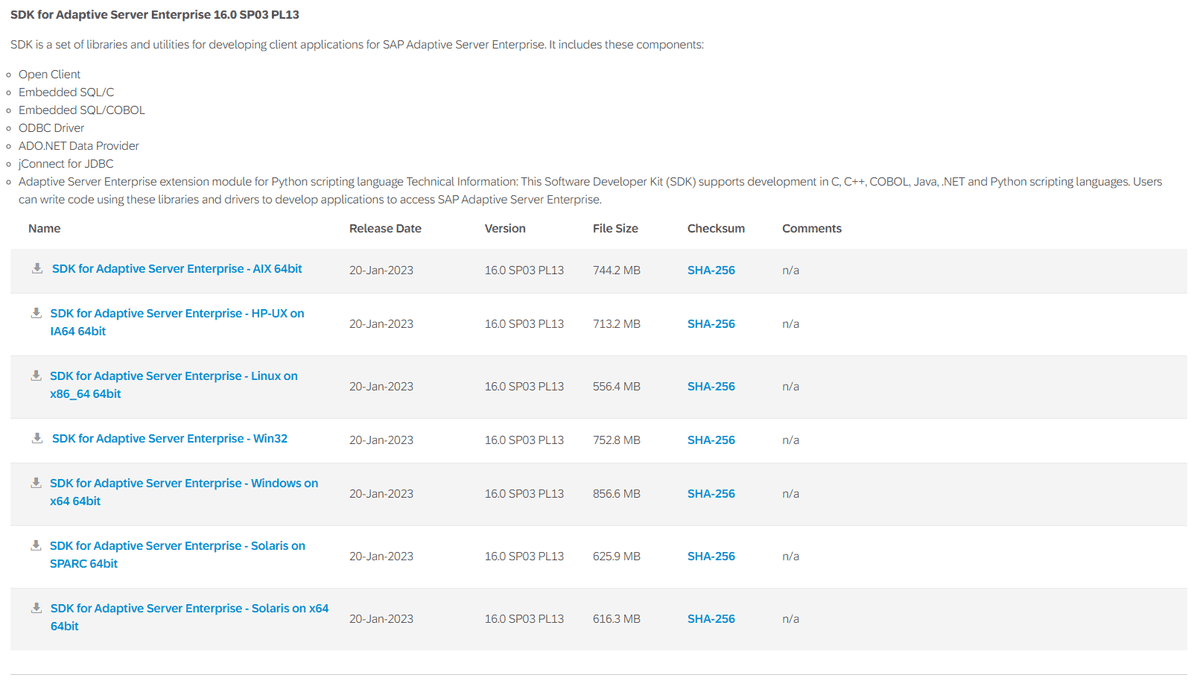Image resolution: width=1200 pixels, height=684 pixels.
Task: Click download icon for Windows x64 SDK
Action: (36, 483)
